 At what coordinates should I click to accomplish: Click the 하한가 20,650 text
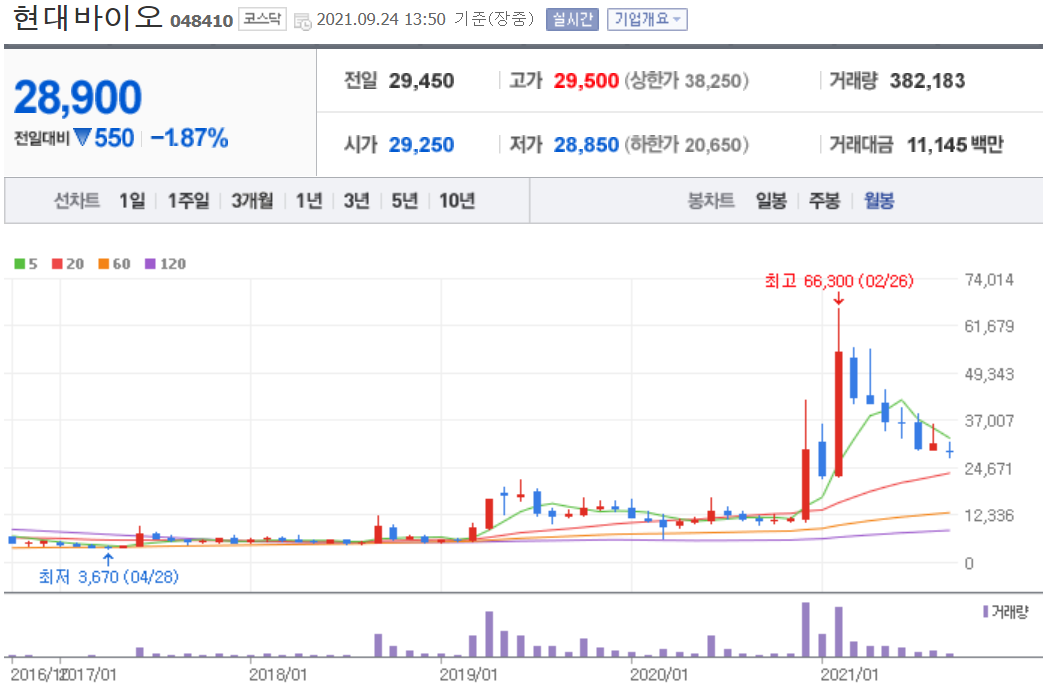coord(686,144)
